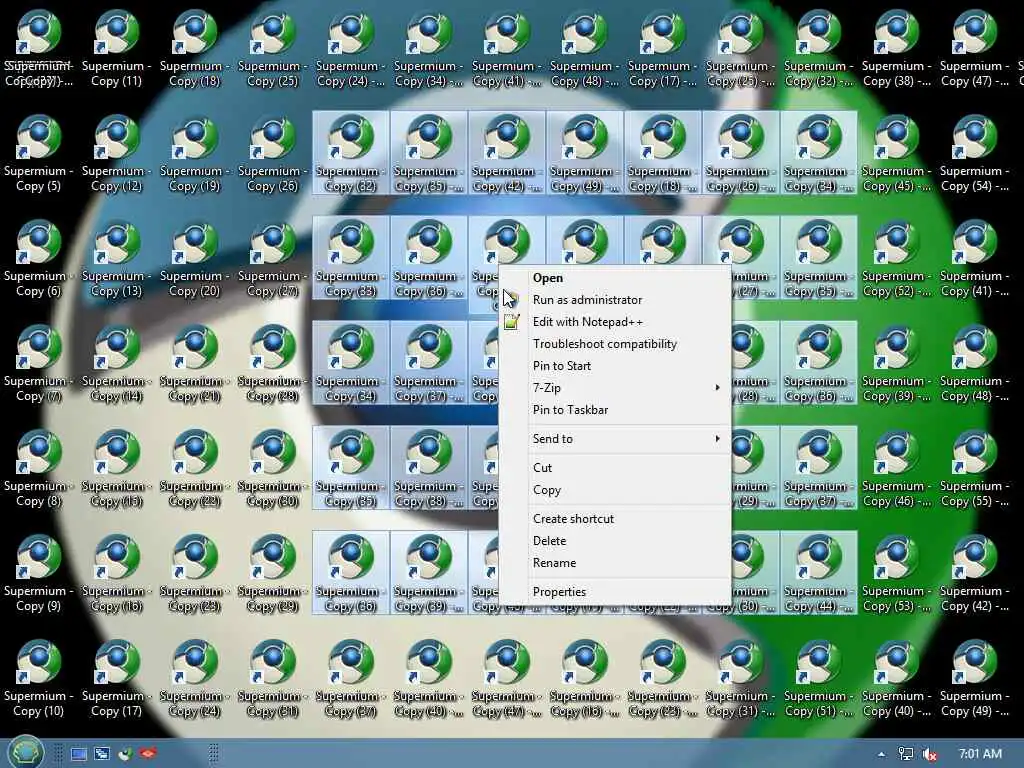
Task: Select the Supermium - Copy (6) shortcut
Action: pos(39,259)
